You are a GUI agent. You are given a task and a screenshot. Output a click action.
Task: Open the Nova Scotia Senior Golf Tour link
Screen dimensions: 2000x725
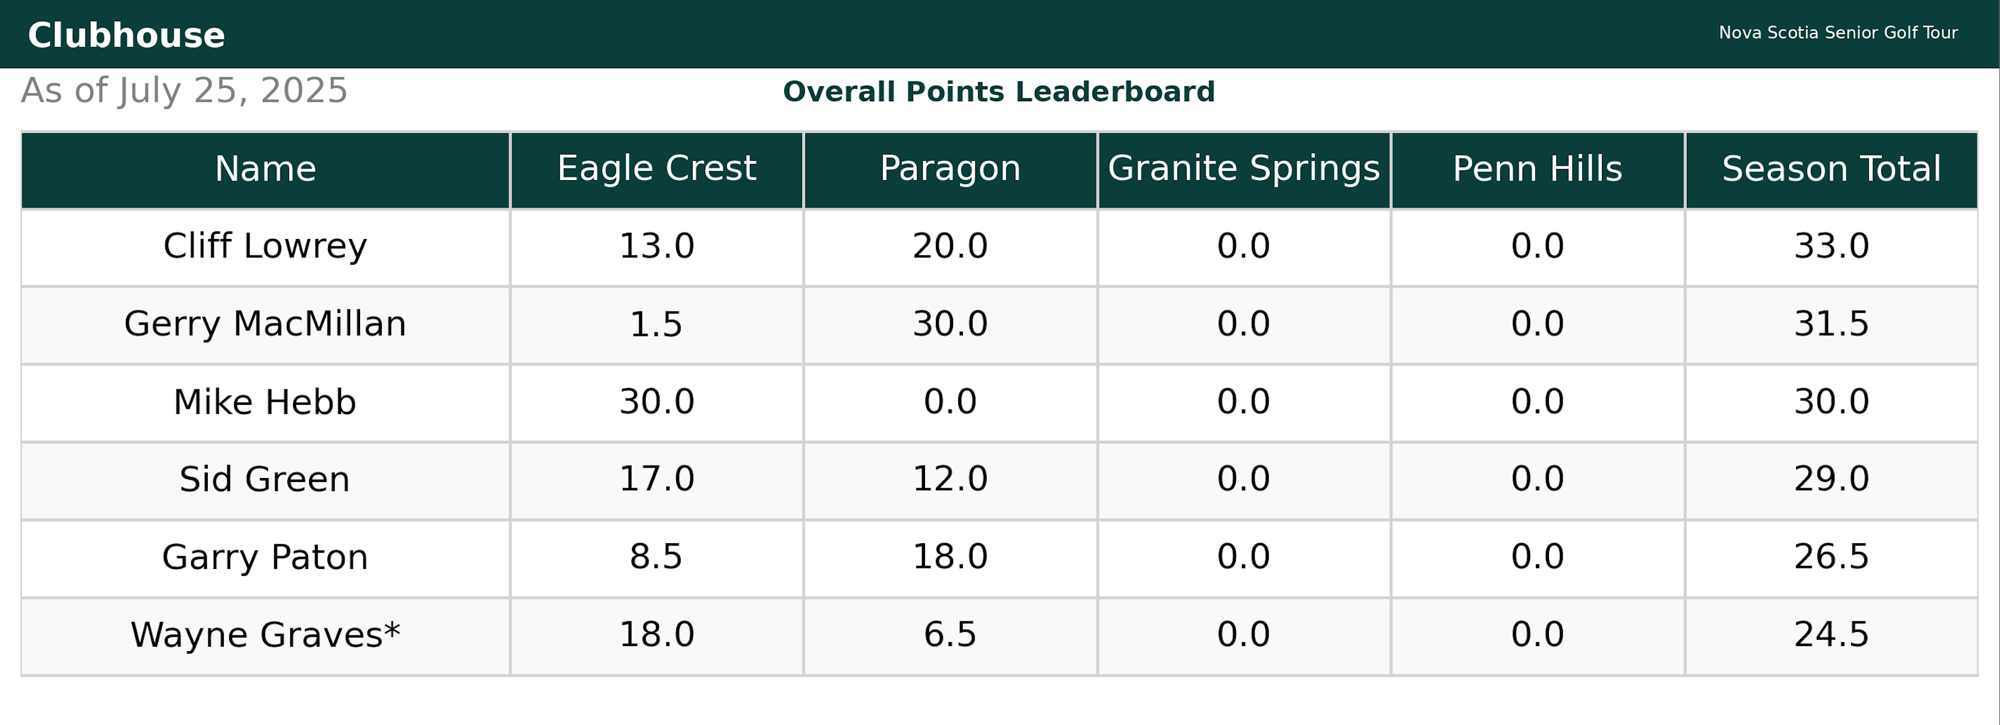pyautogui.click(x=1838, y=33)
